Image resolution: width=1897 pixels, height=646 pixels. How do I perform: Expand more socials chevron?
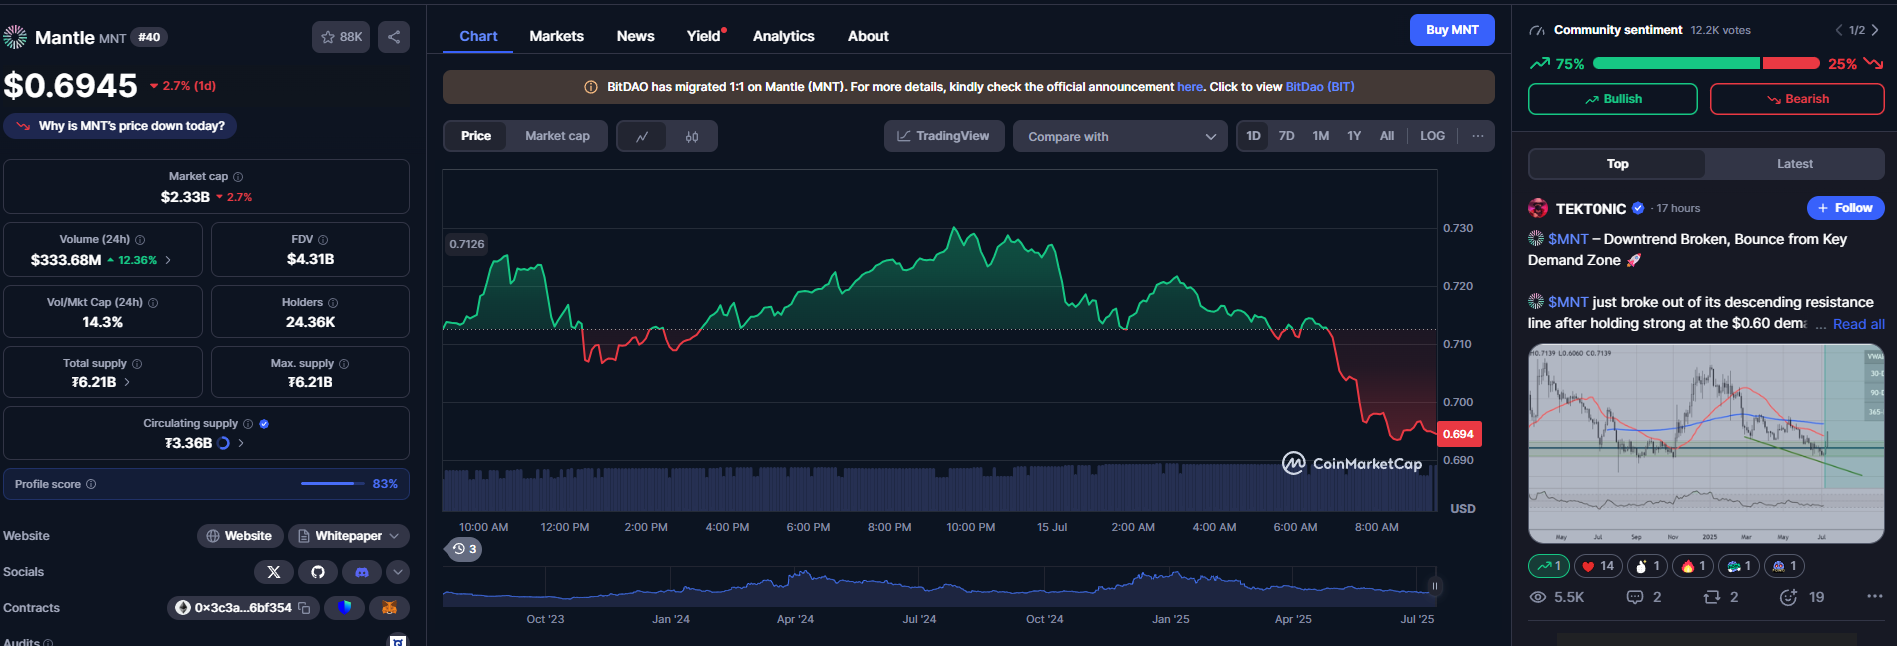point(398,572)
